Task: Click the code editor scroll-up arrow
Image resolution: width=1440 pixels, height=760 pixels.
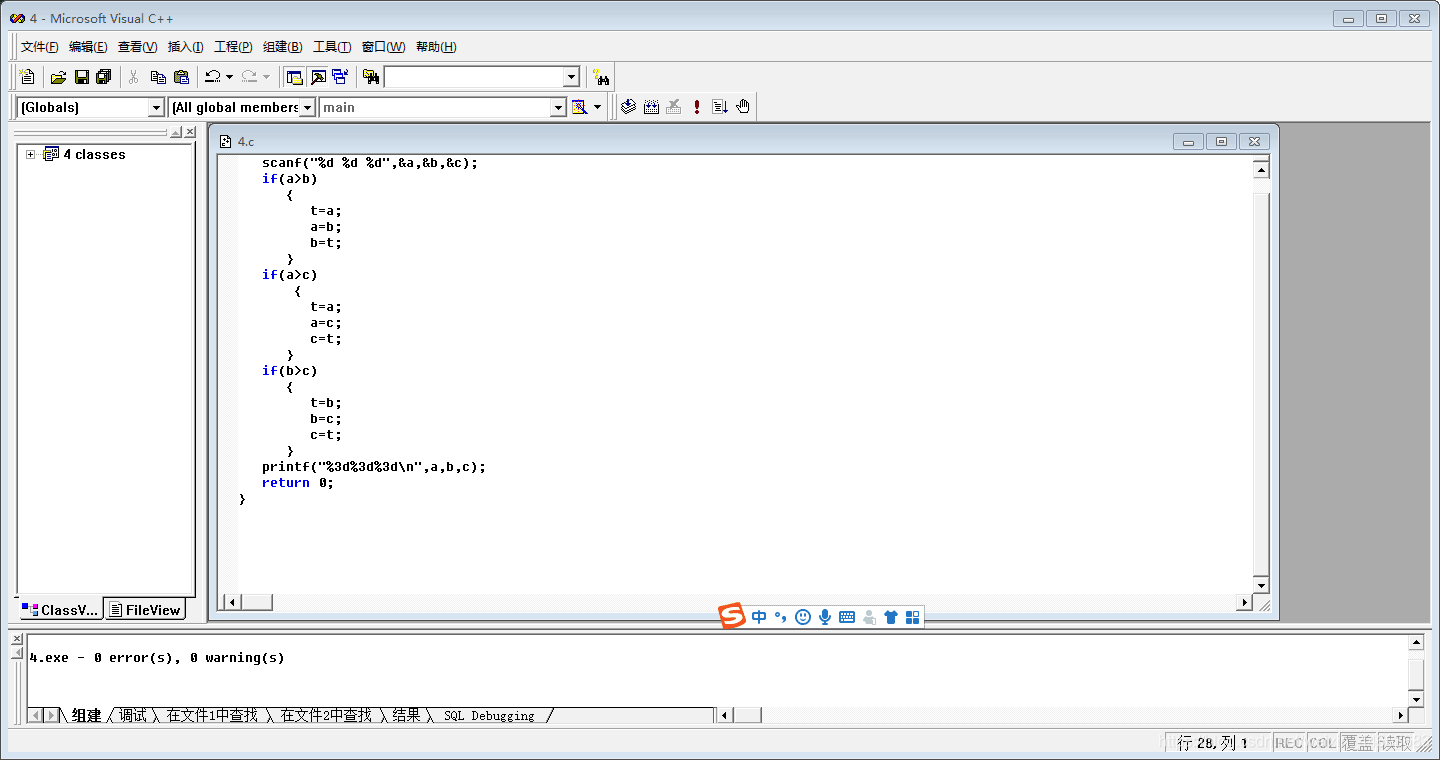Action: (1261, 170)
